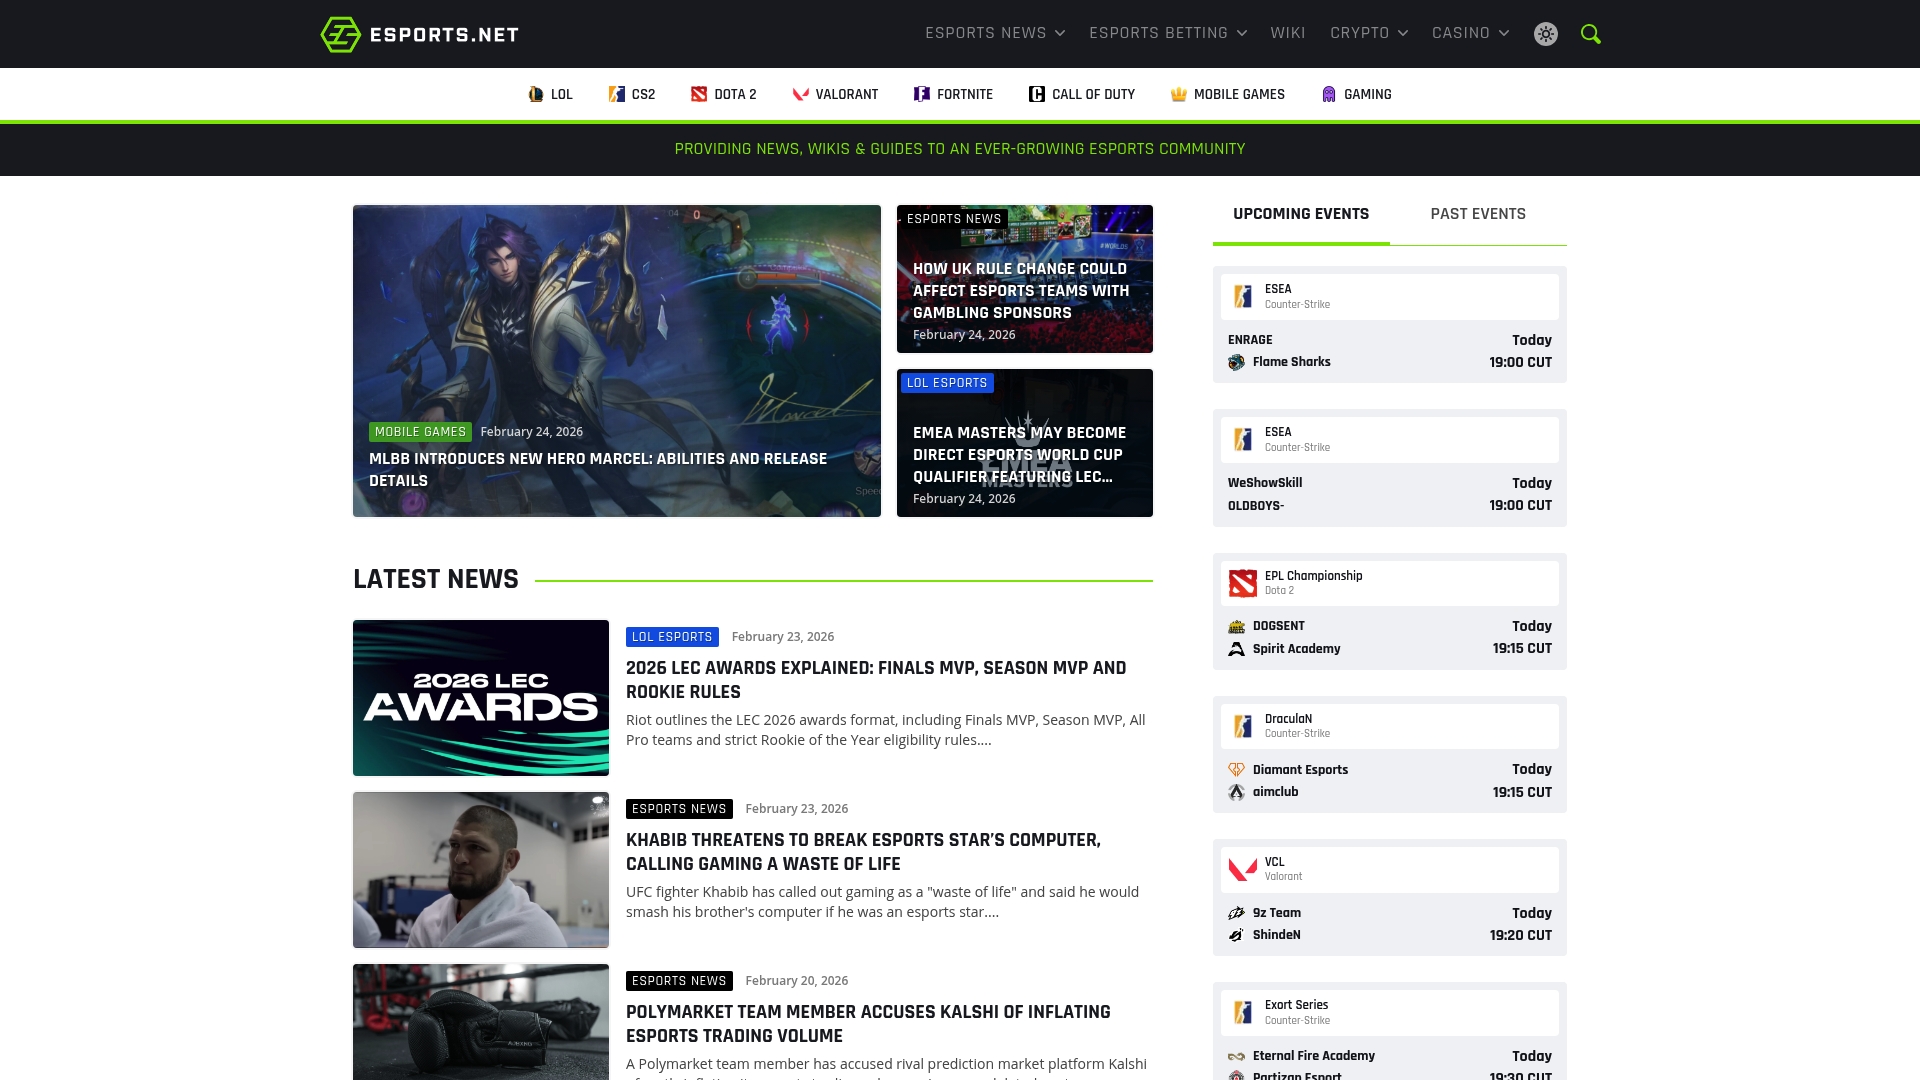1920x1080 pixels.
Task: Click the CS2 game icon
Action: point(617,94)
